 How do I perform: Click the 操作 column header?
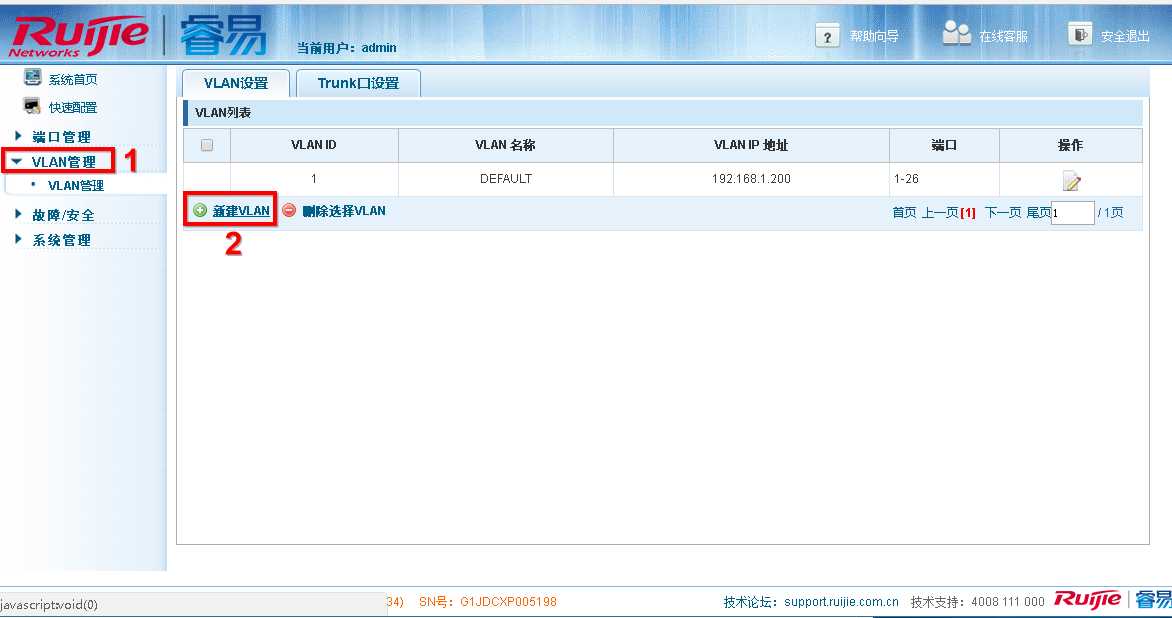[x=1070, y=145]
